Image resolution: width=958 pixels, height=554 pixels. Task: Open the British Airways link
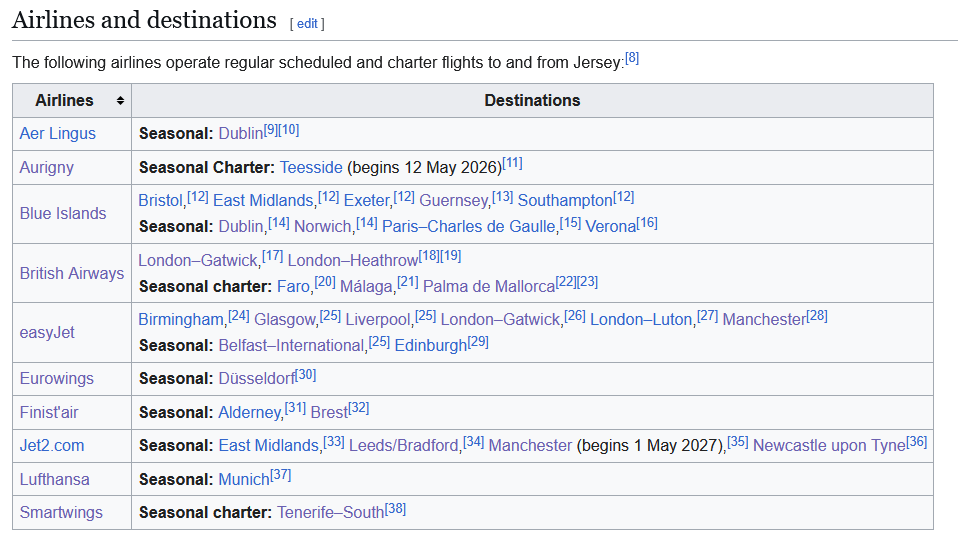tap(72, 273)
